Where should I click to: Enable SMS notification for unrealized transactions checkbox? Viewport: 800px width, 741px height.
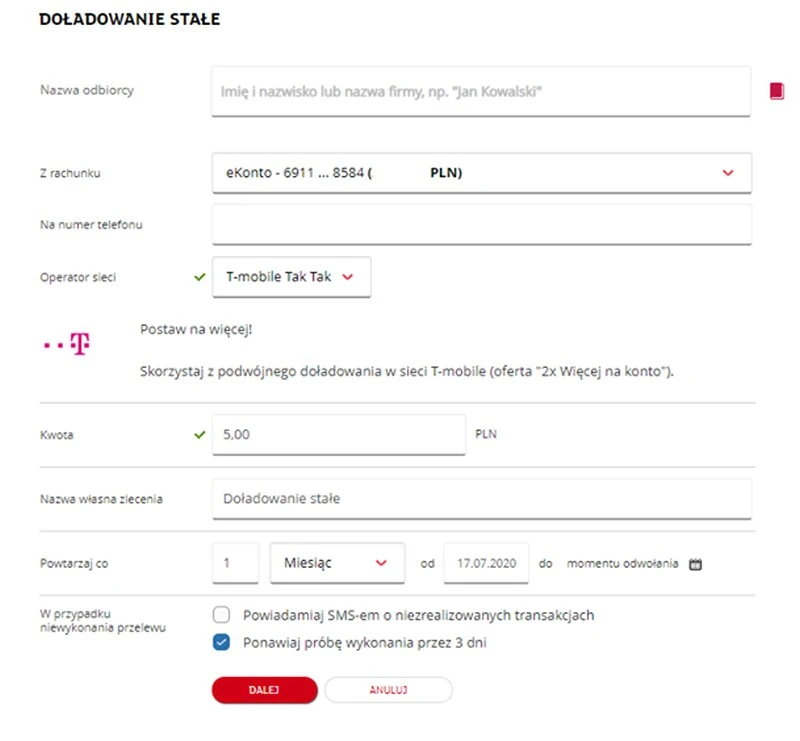222,615
